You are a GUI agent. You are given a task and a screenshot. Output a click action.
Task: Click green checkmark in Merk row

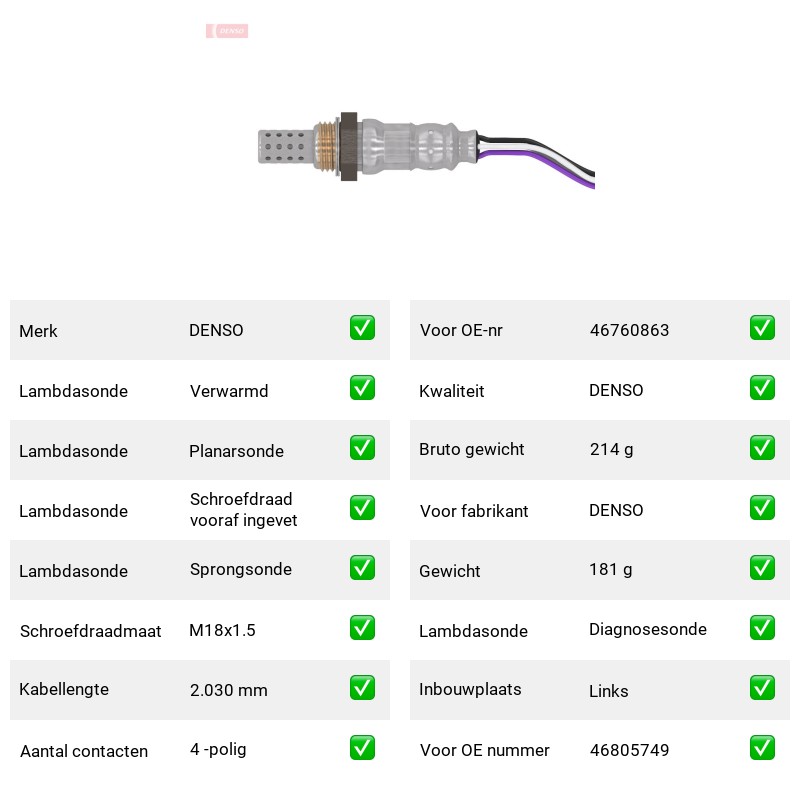(x=362, y=328)
